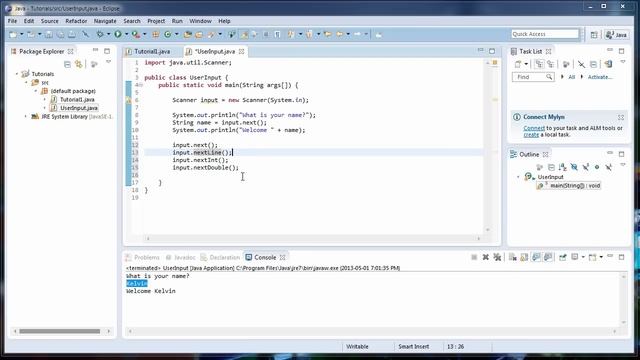Screen dimensions: 640x360
Task: Click Collapse All in Outline toolbar
Action: point(551,167)
